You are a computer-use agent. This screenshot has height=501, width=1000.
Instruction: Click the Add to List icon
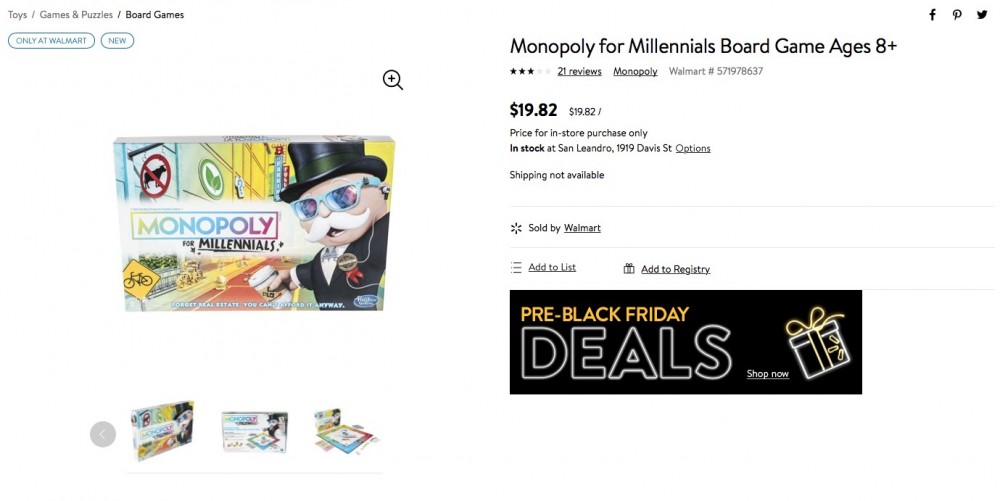516,268
